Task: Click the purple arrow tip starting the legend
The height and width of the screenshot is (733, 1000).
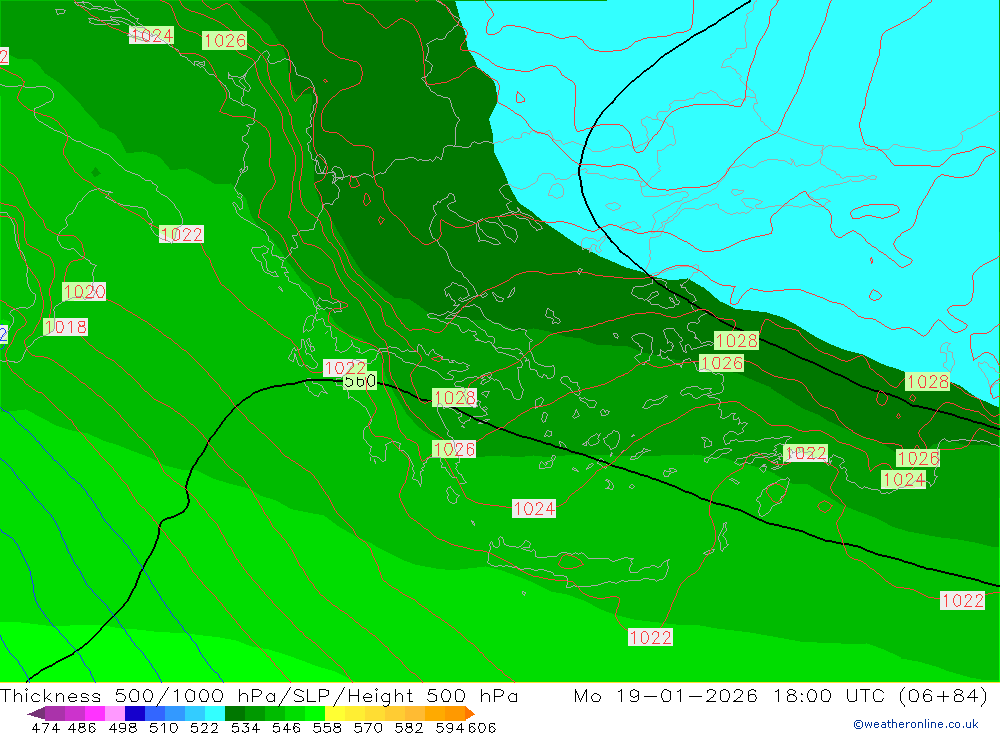Action: [x=36, y=713]
